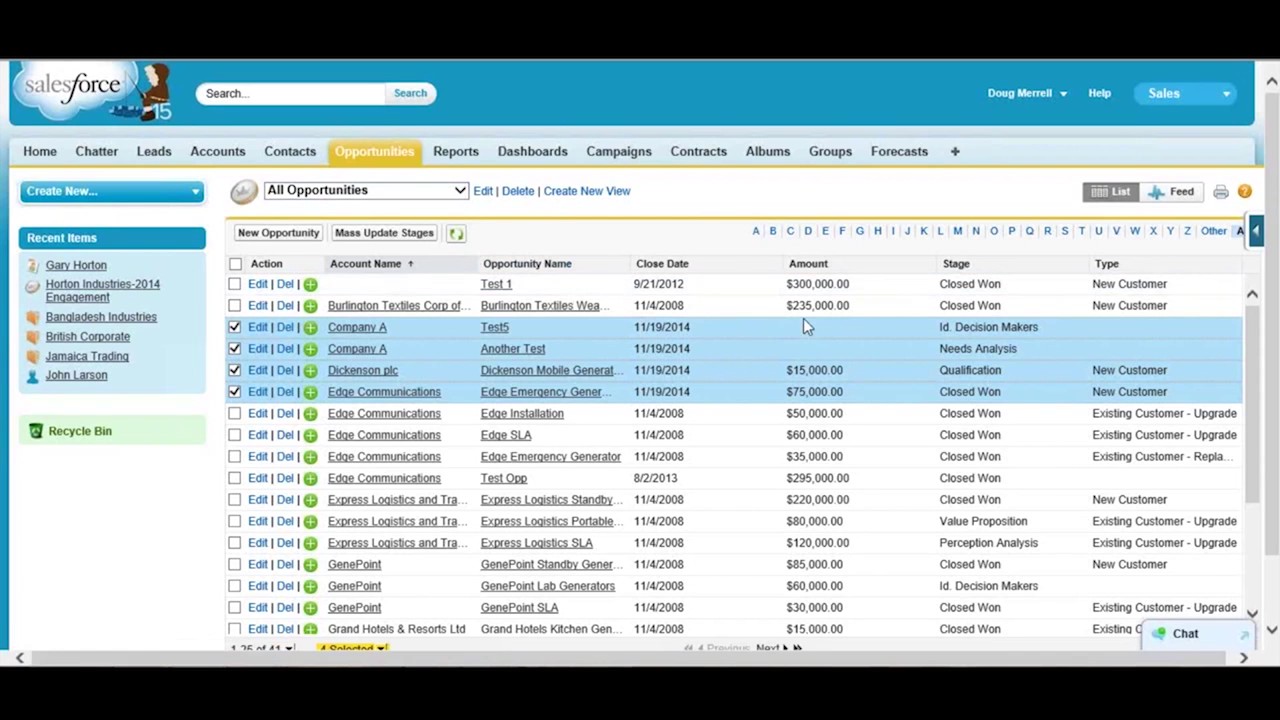Switch to the Accounts tab
Image resolution: width=1280 pixels, height=720 pixels.
pos(218,151)
